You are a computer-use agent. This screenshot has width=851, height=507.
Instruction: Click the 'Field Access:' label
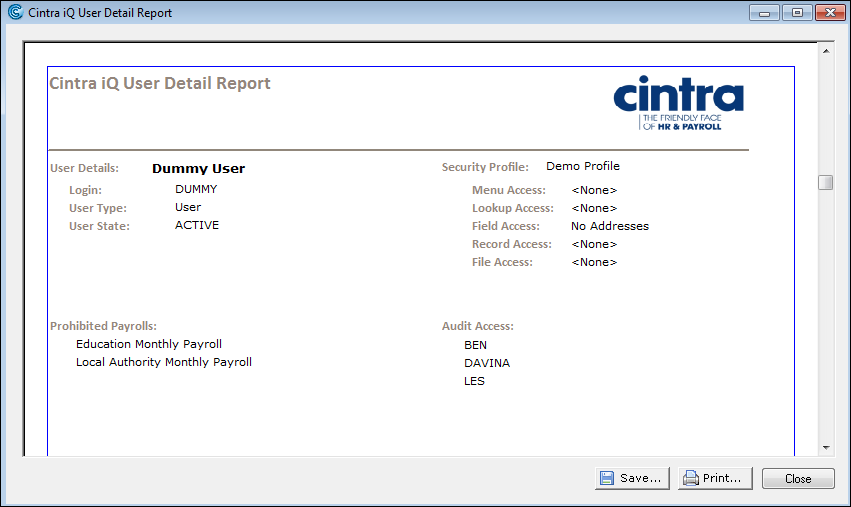point(506,226)
